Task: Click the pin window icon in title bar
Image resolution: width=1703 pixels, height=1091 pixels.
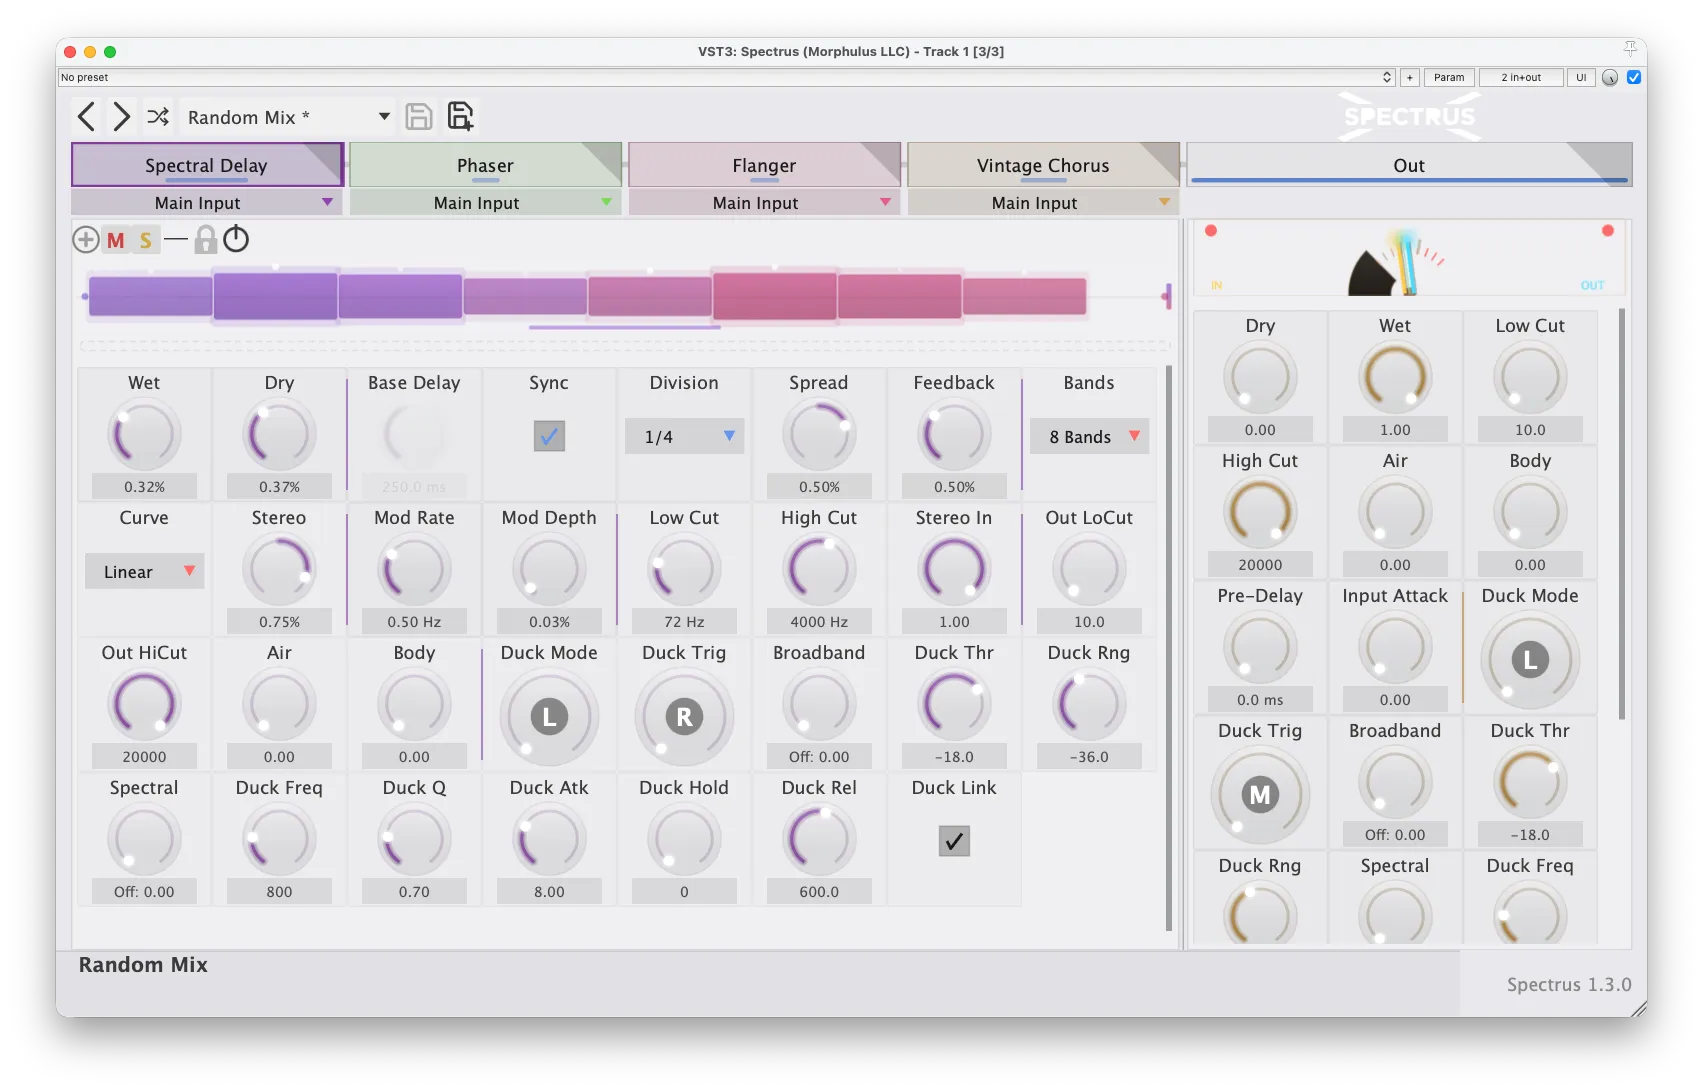Action: pos(1630,50)
